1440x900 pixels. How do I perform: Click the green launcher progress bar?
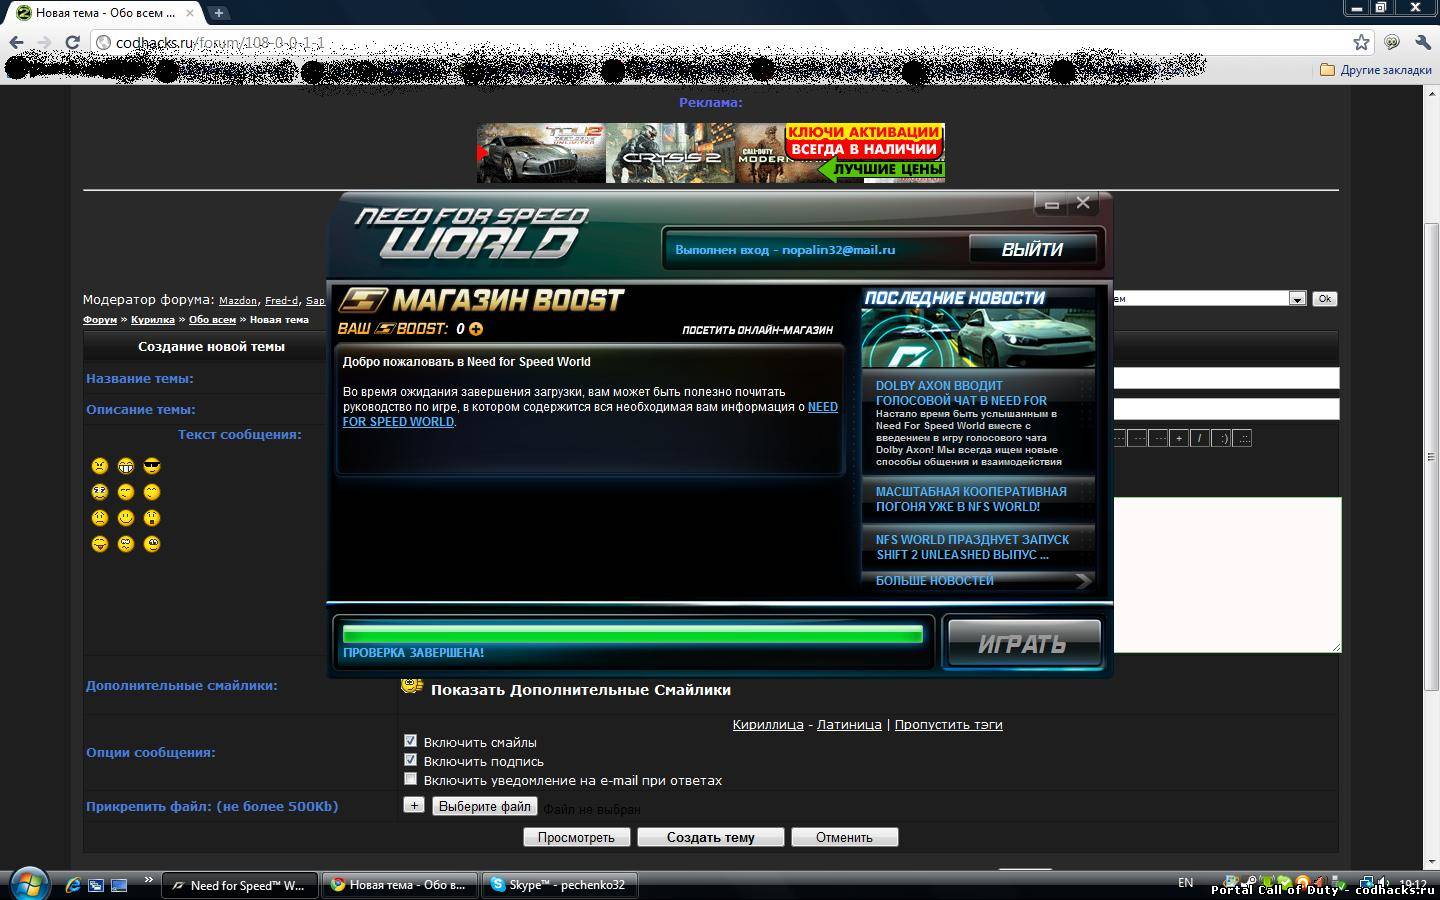(x=632, y=634)
